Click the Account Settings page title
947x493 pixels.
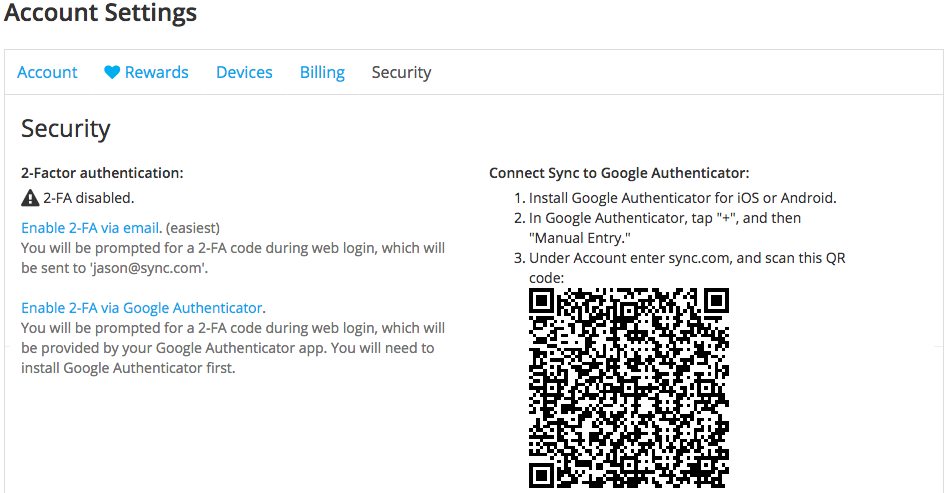pyautogui.click(x=100, y=14)
